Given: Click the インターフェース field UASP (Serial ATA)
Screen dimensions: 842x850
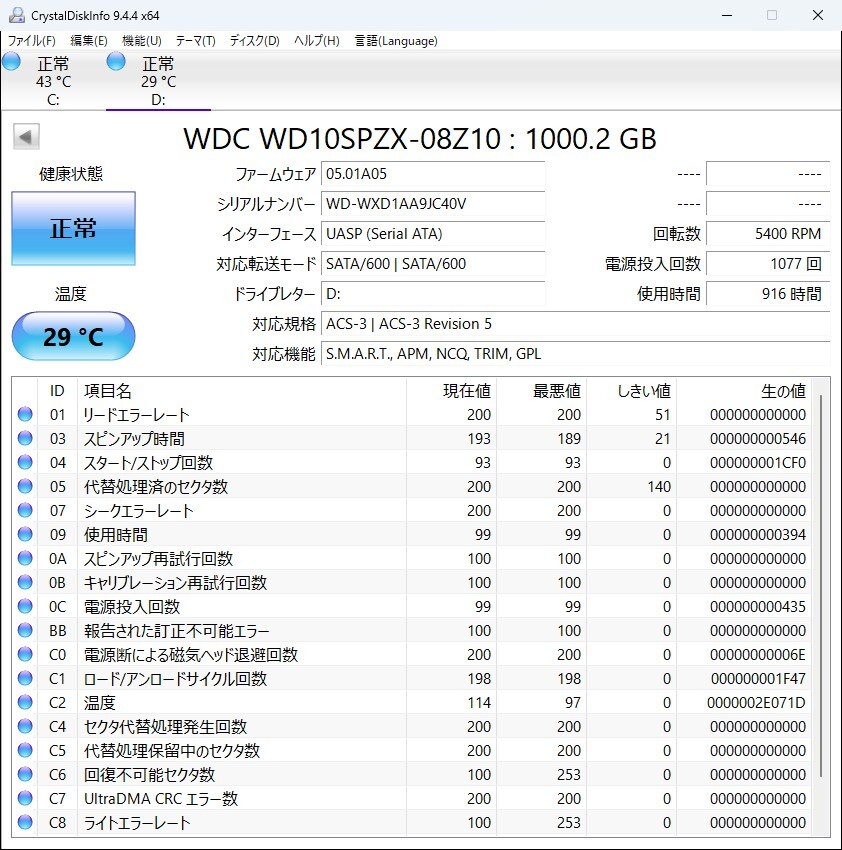Looking at the screenshot, I should click(x=433, y=234).
